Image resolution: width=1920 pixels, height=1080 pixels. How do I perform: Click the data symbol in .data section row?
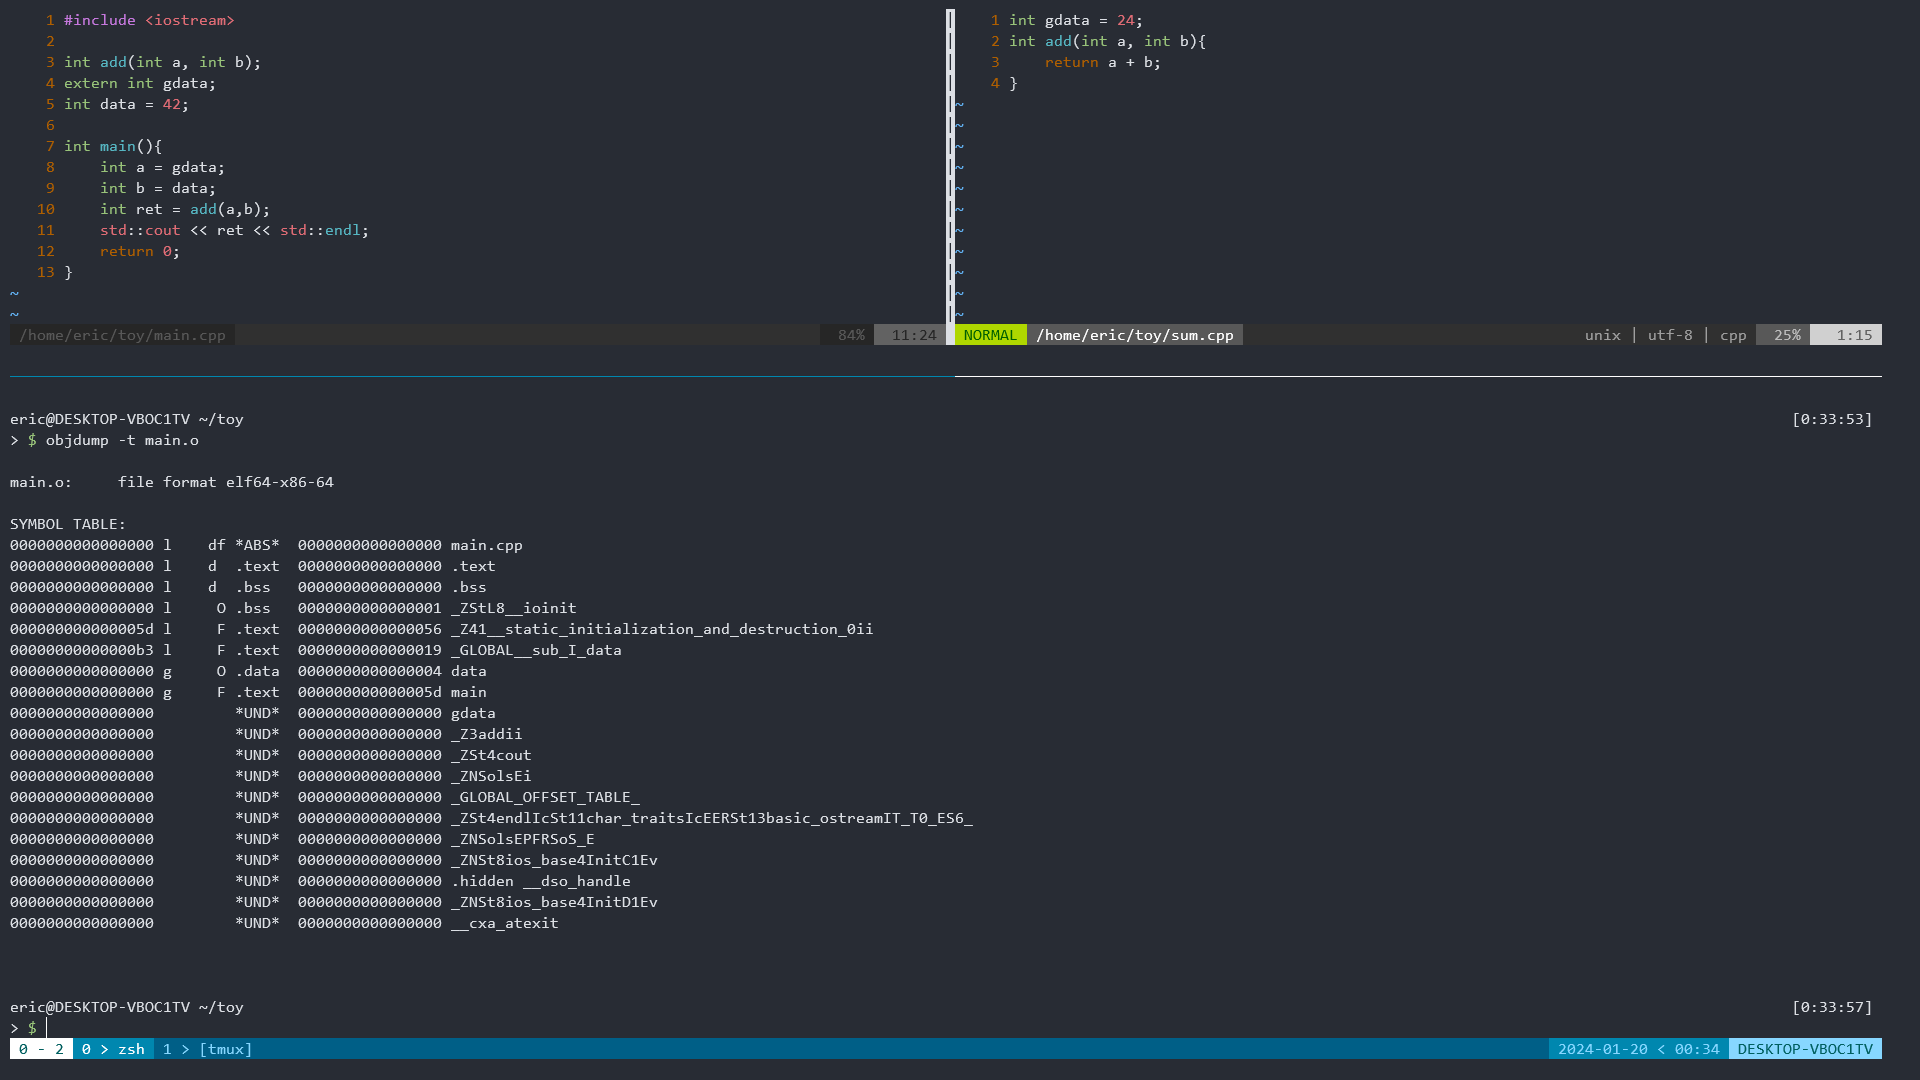click(x=469, y=671)
